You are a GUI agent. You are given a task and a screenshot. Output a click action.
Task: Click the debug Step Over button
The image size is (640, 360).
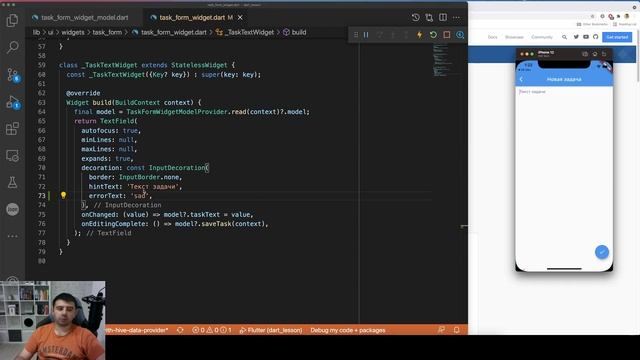[380, 35]
